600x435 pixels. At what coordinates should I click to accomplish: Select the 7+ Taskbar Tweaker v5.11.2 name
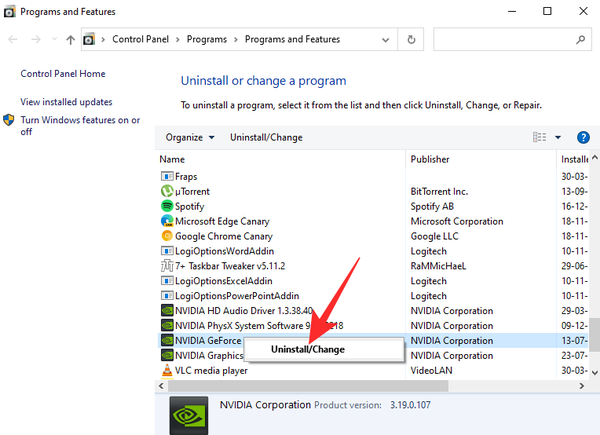tap(230, 266)
